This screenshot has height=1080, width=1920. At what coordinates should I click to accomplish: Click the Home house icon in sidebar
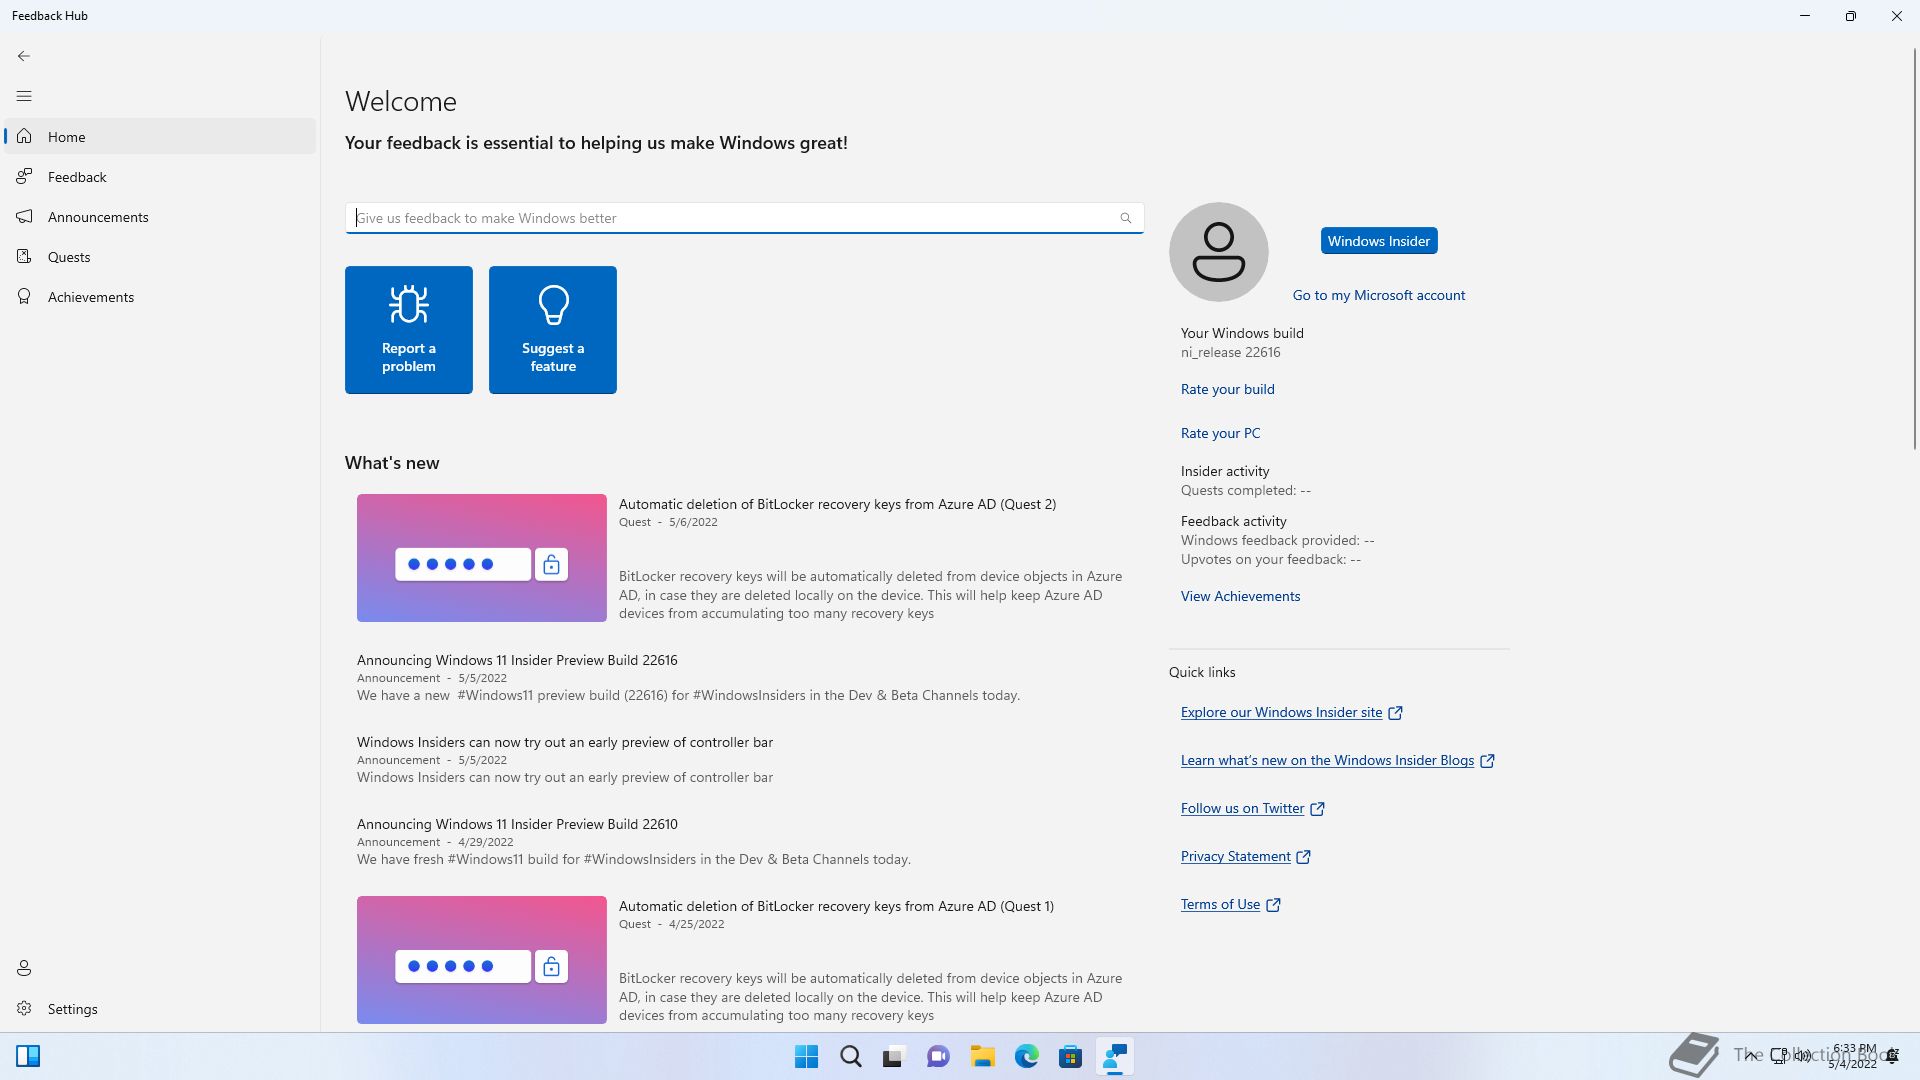[x=24, y=136]
